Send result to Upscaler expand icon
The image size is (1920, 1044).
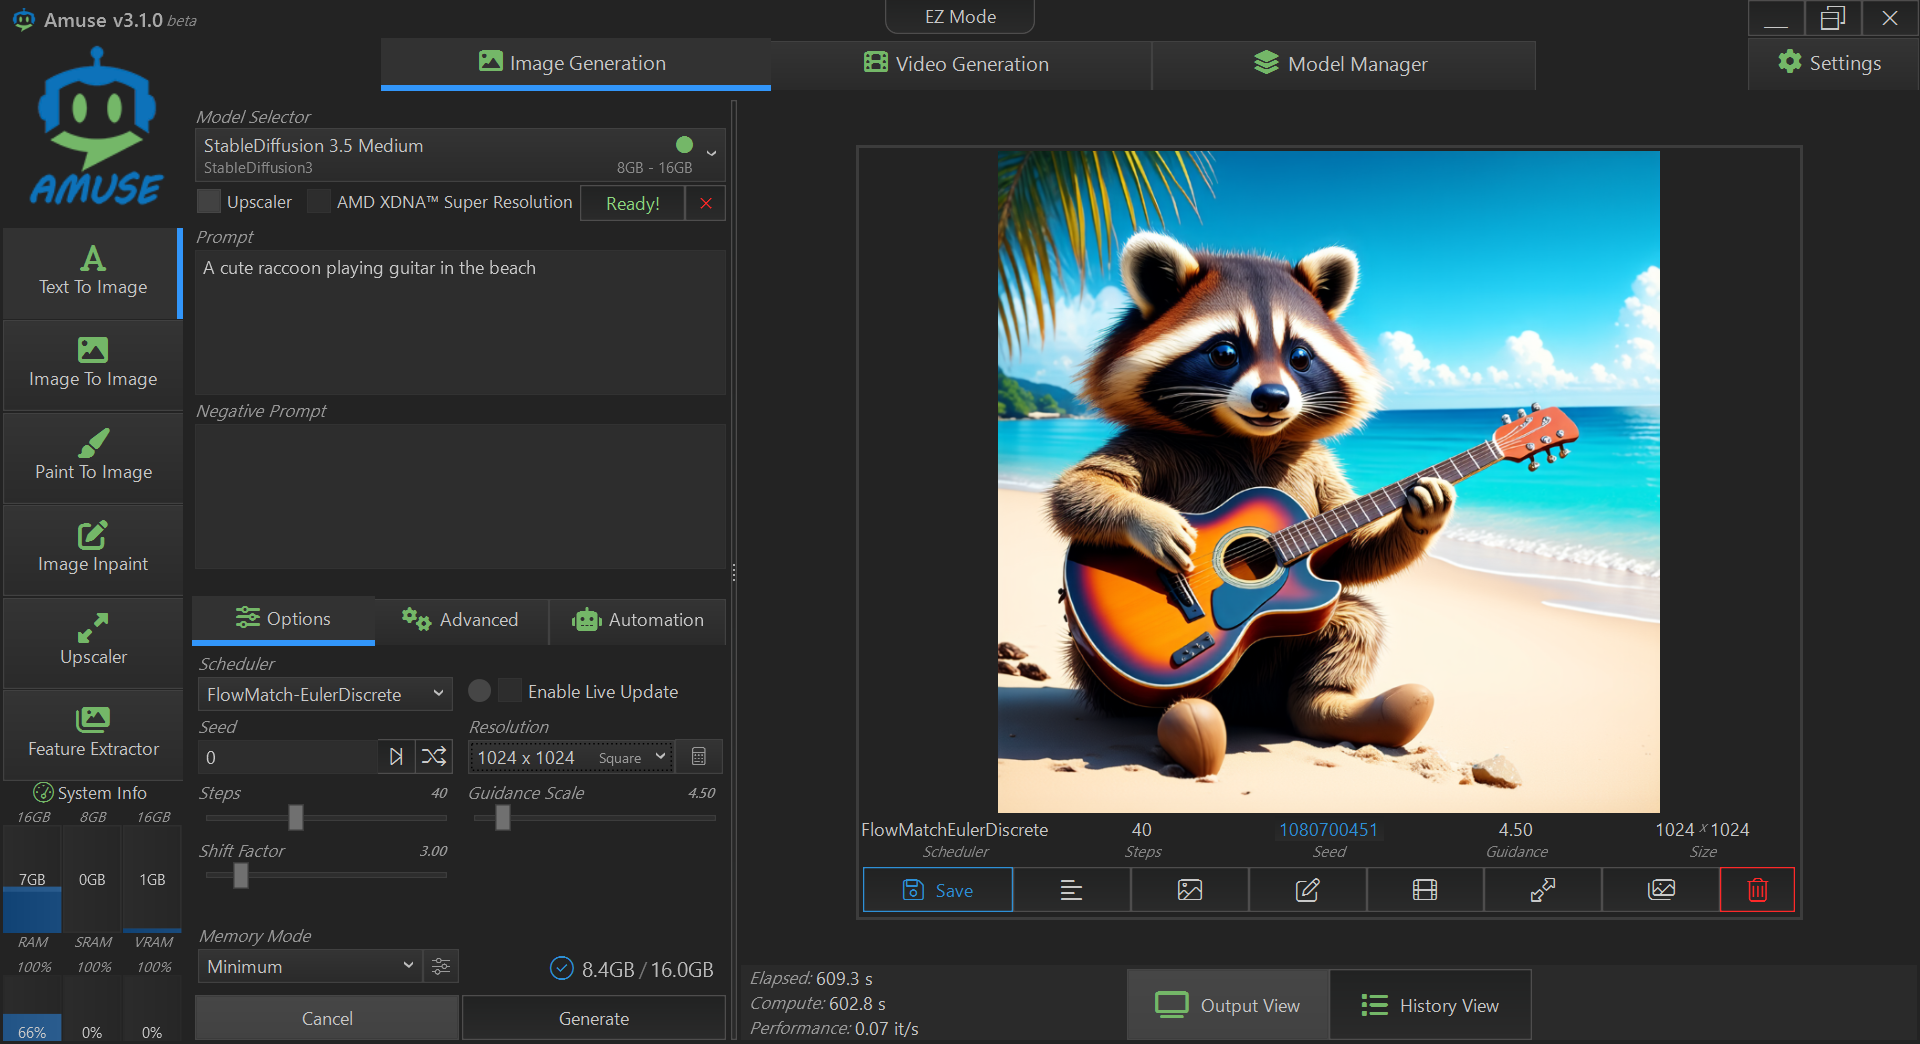tap(1543, 889)
